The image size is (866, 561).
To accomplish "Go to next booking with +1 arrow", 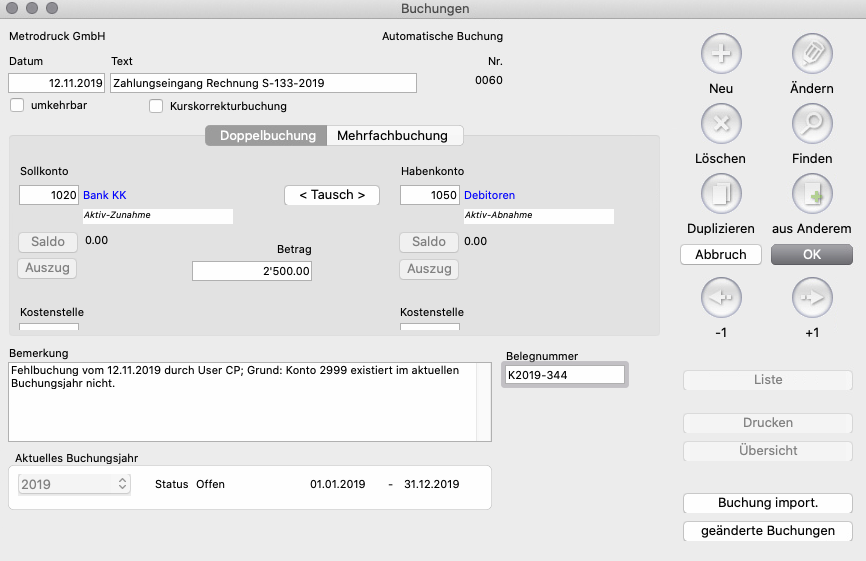I will tap(812, 297).
